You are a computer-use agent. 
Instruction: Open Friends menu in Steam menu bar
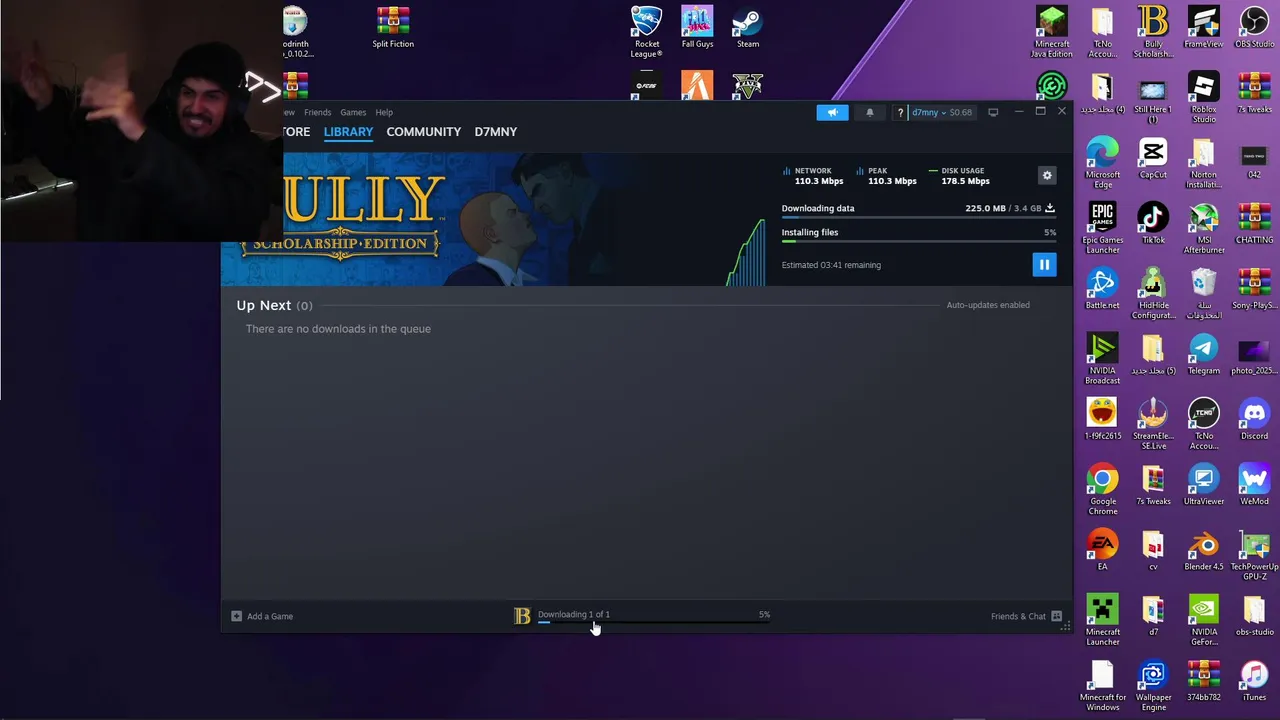point(317,112)
